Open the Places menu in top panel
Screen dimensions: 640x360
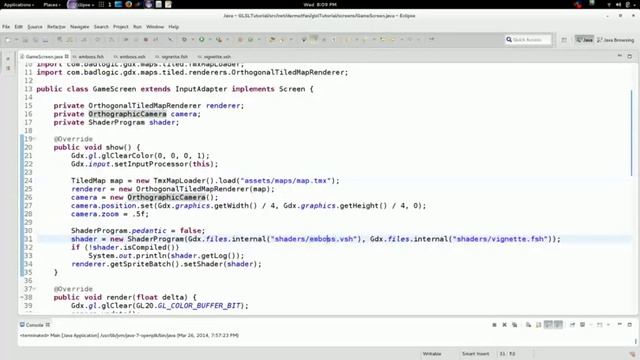[52, 4]
